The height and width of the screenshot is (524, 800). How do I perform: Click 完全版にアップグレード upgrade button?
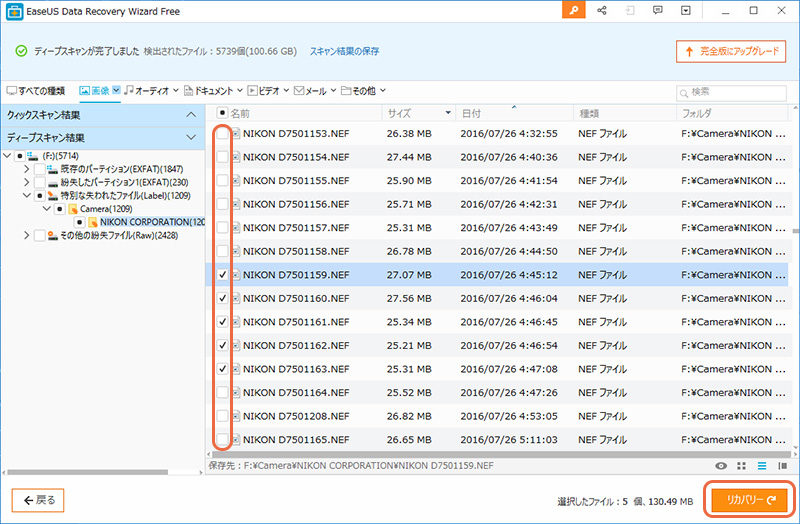point(731,52)
